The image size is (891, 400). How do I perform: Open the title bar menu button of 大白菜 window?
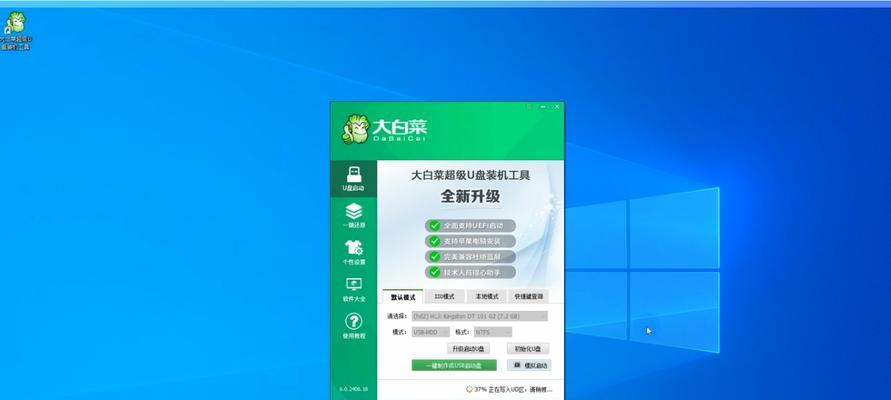pyautogui.click(x=528, y=106)
